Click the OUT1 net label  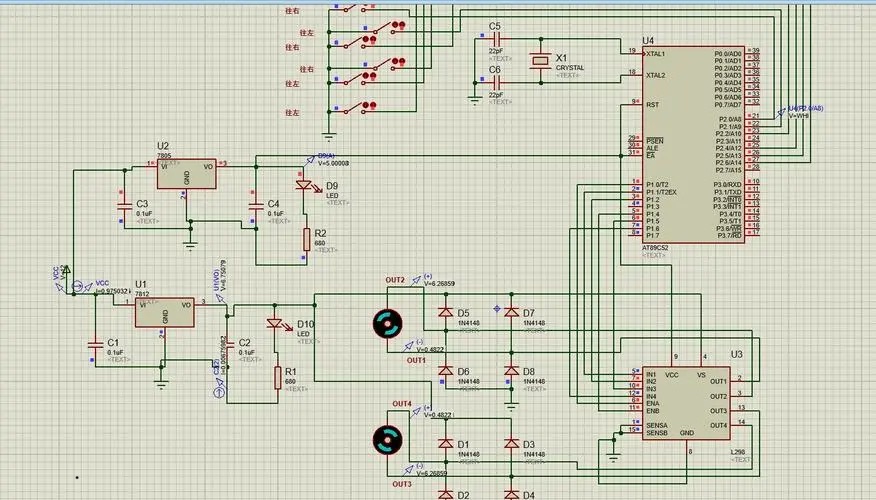pos(416,360)
